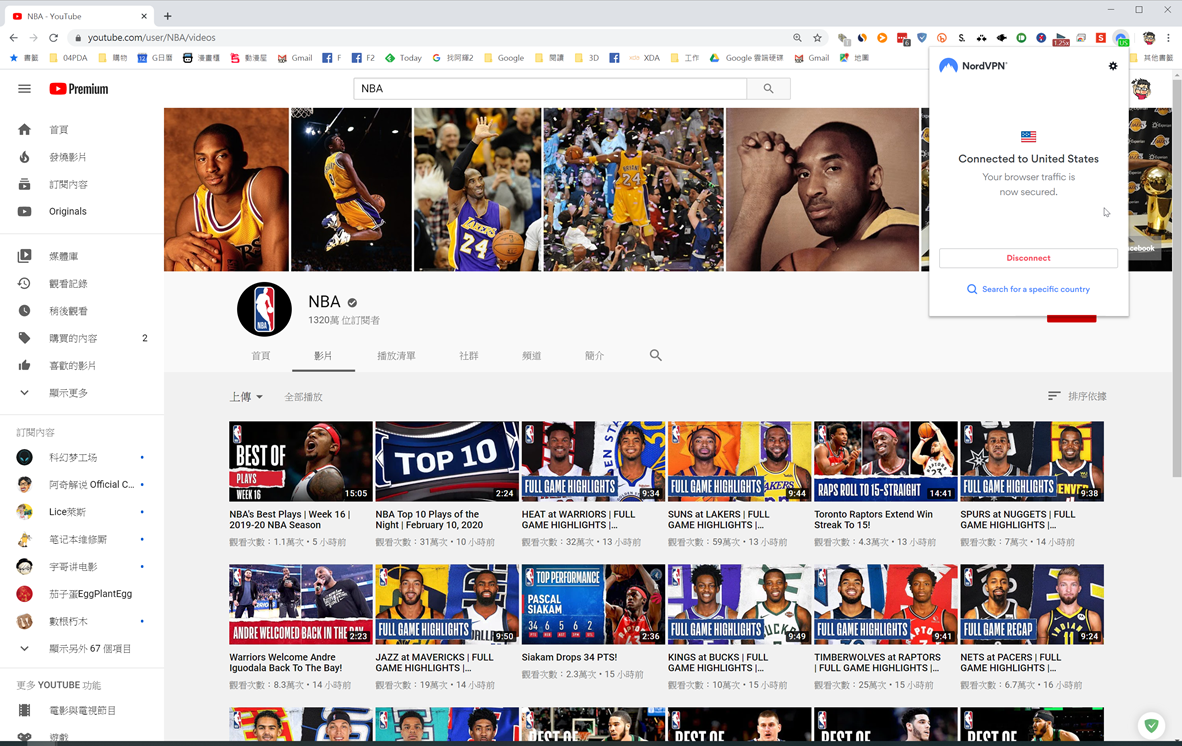
Task: Click Search for a specific country
Action: click(1028, 289)
